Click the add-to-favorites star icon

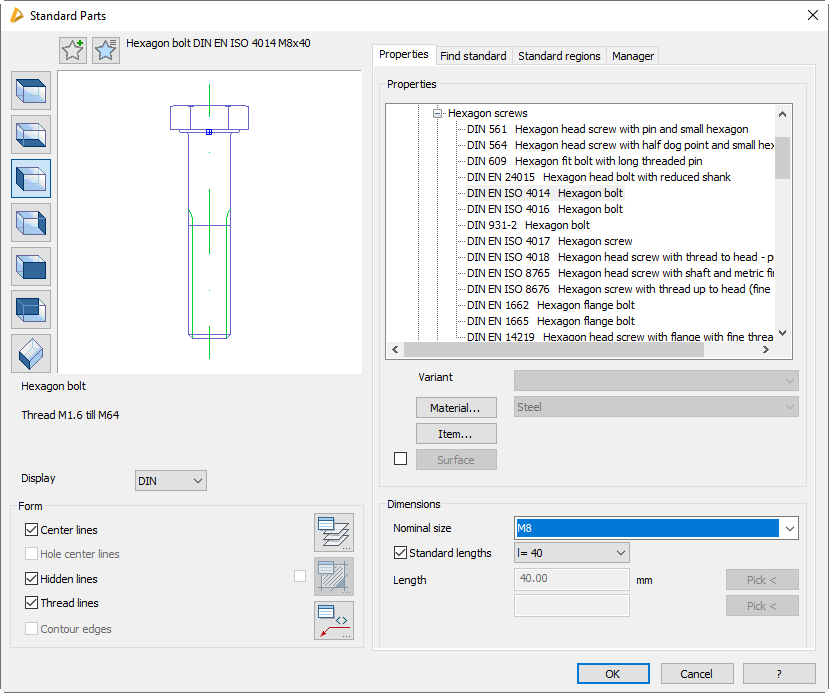73,50
